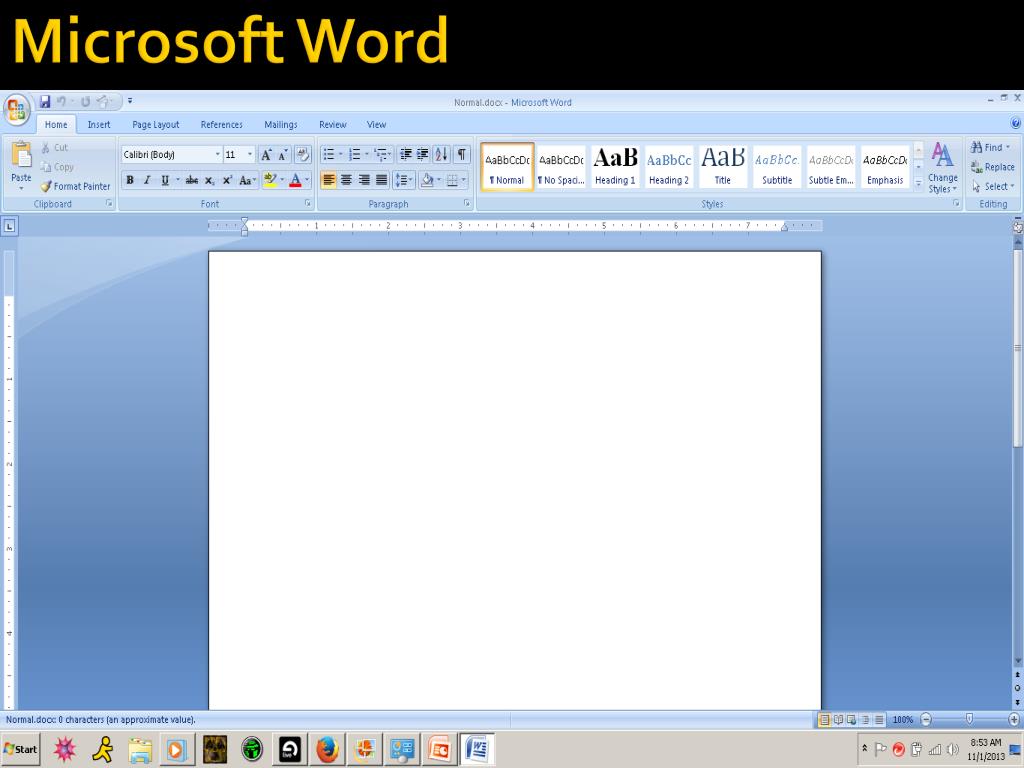Justify the paragraph text
Viewport: 1024px width, 768px height.
click(x=381, y=180)
